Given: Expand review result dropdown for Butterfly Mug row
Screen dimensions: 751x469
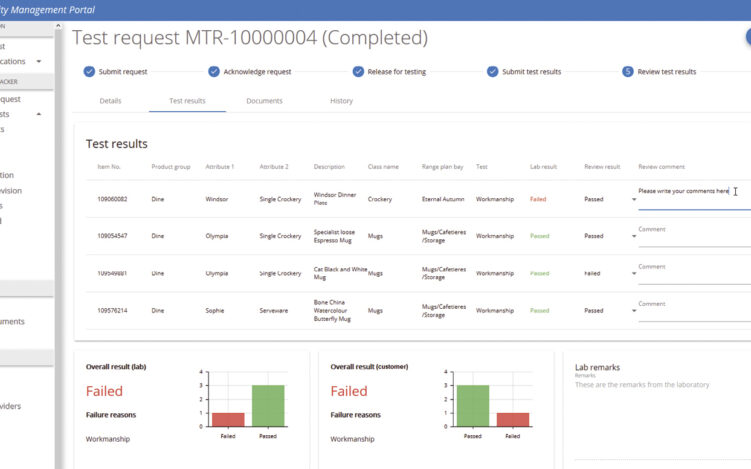Looking at the screenshot, I should point(633,311).
